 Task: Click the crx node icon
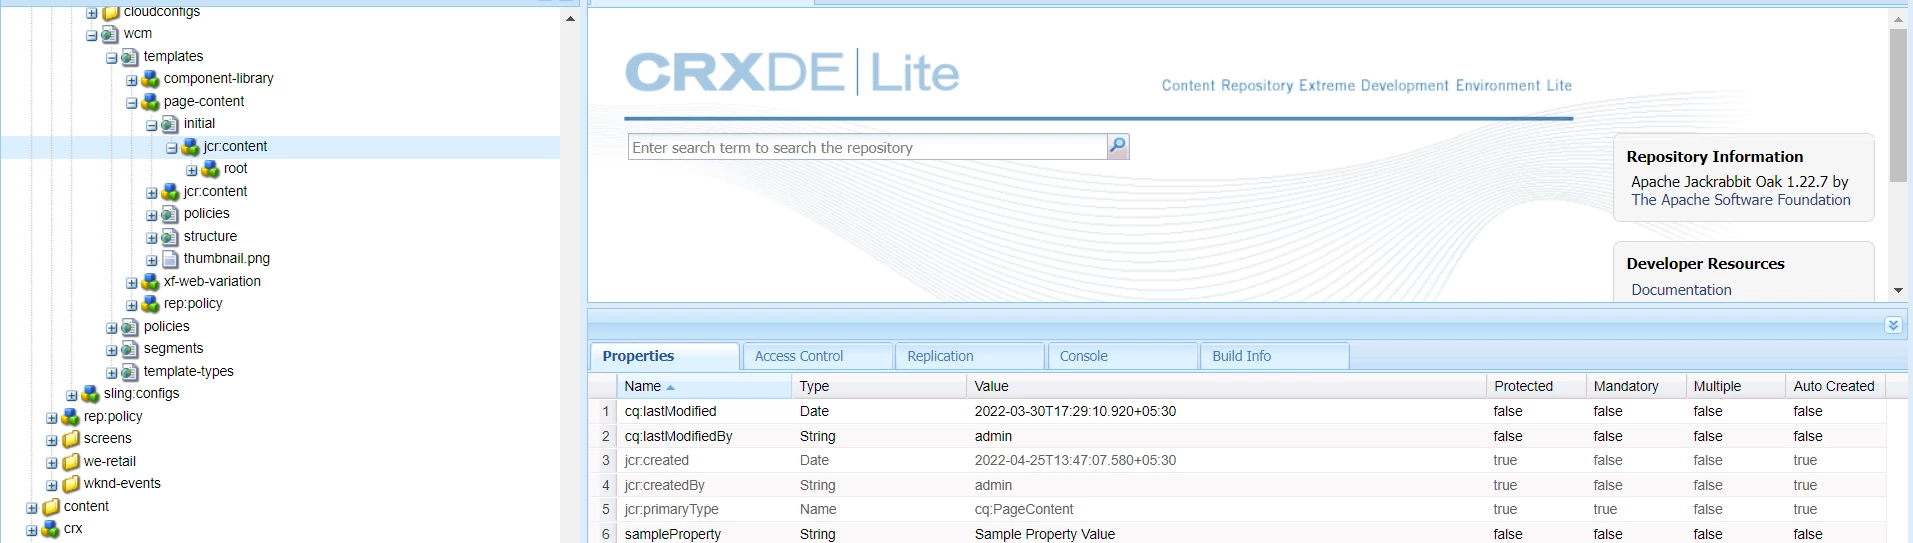pos(50,529)
